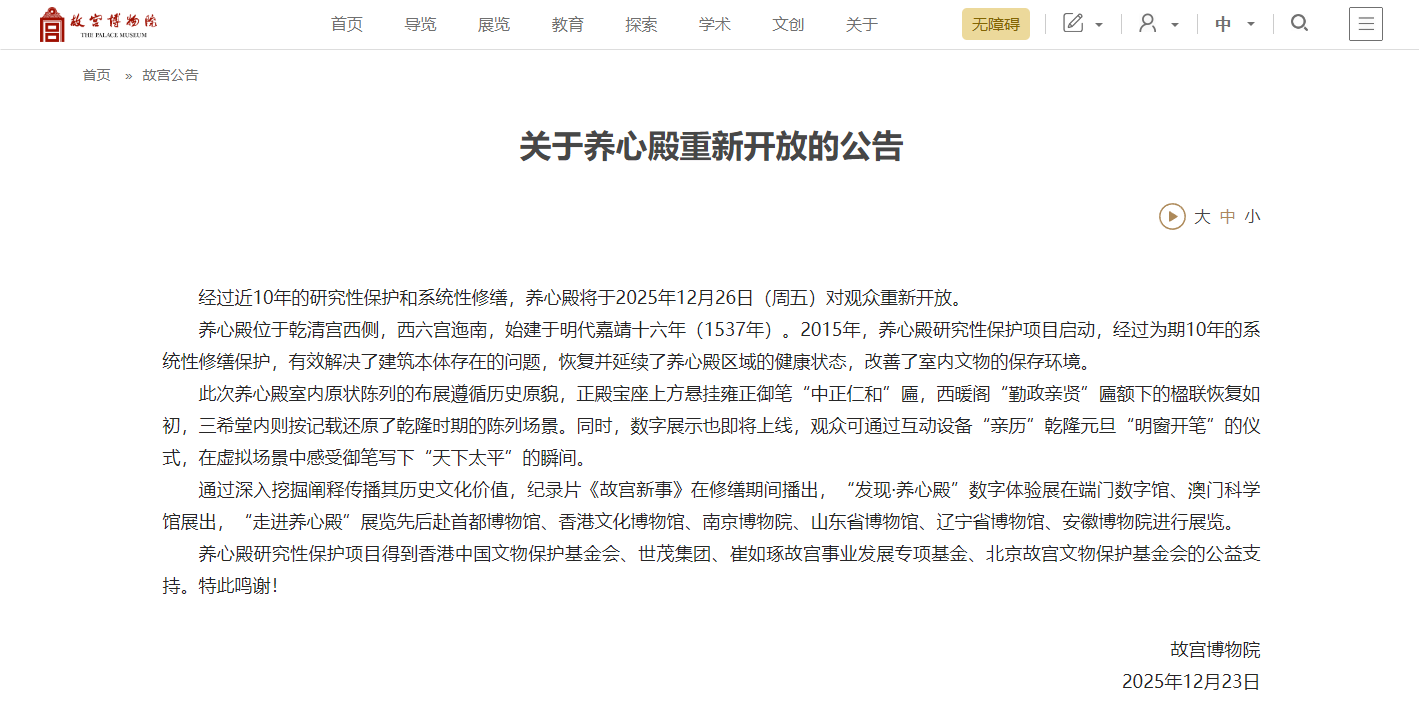The height and width of the screenshot is (706, 1419).
Task: Set font size to large (大)
Action: (1202, 217)
